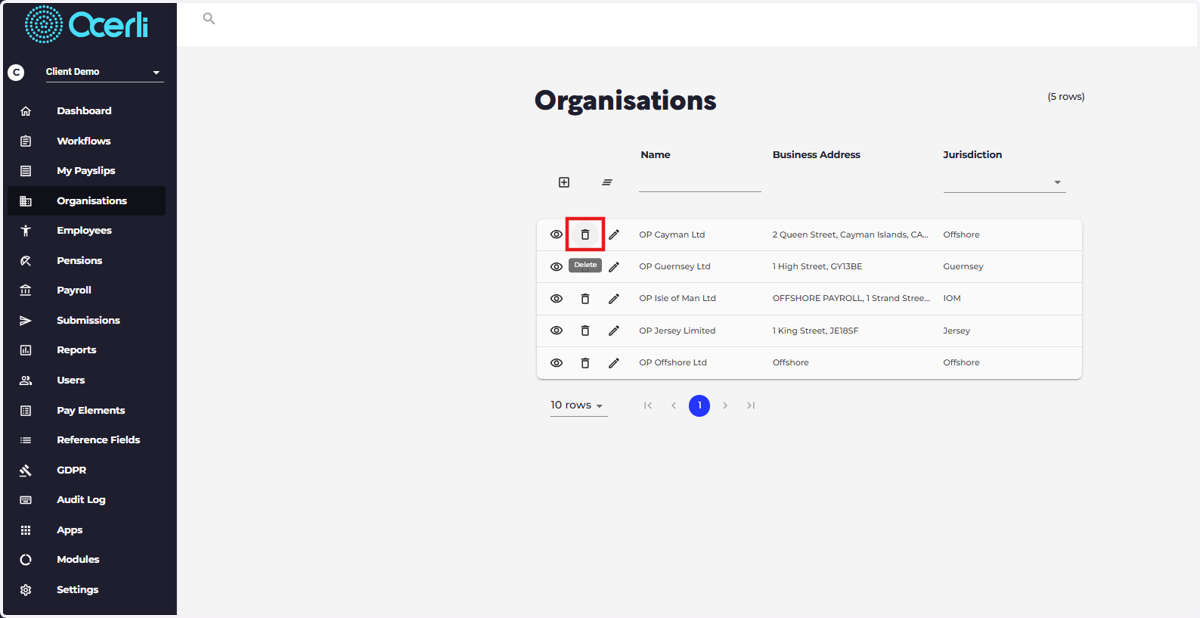This screenshot has height=618, width=1200.
Task: View OP Cayman Ltd via eye icon
Action: pos(556,235)
